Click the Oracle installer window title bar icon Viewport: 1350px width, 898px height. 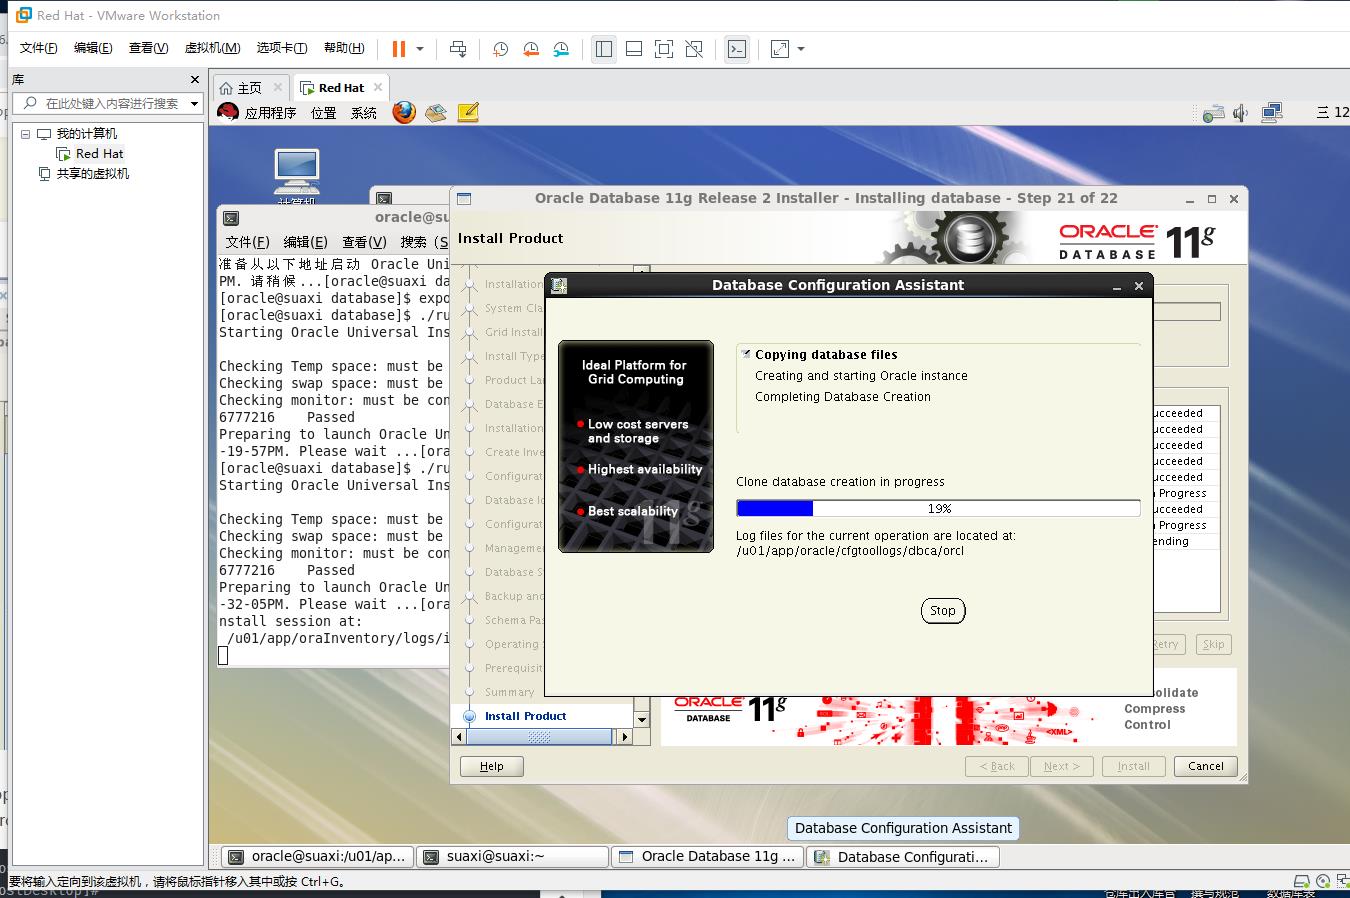464,199
